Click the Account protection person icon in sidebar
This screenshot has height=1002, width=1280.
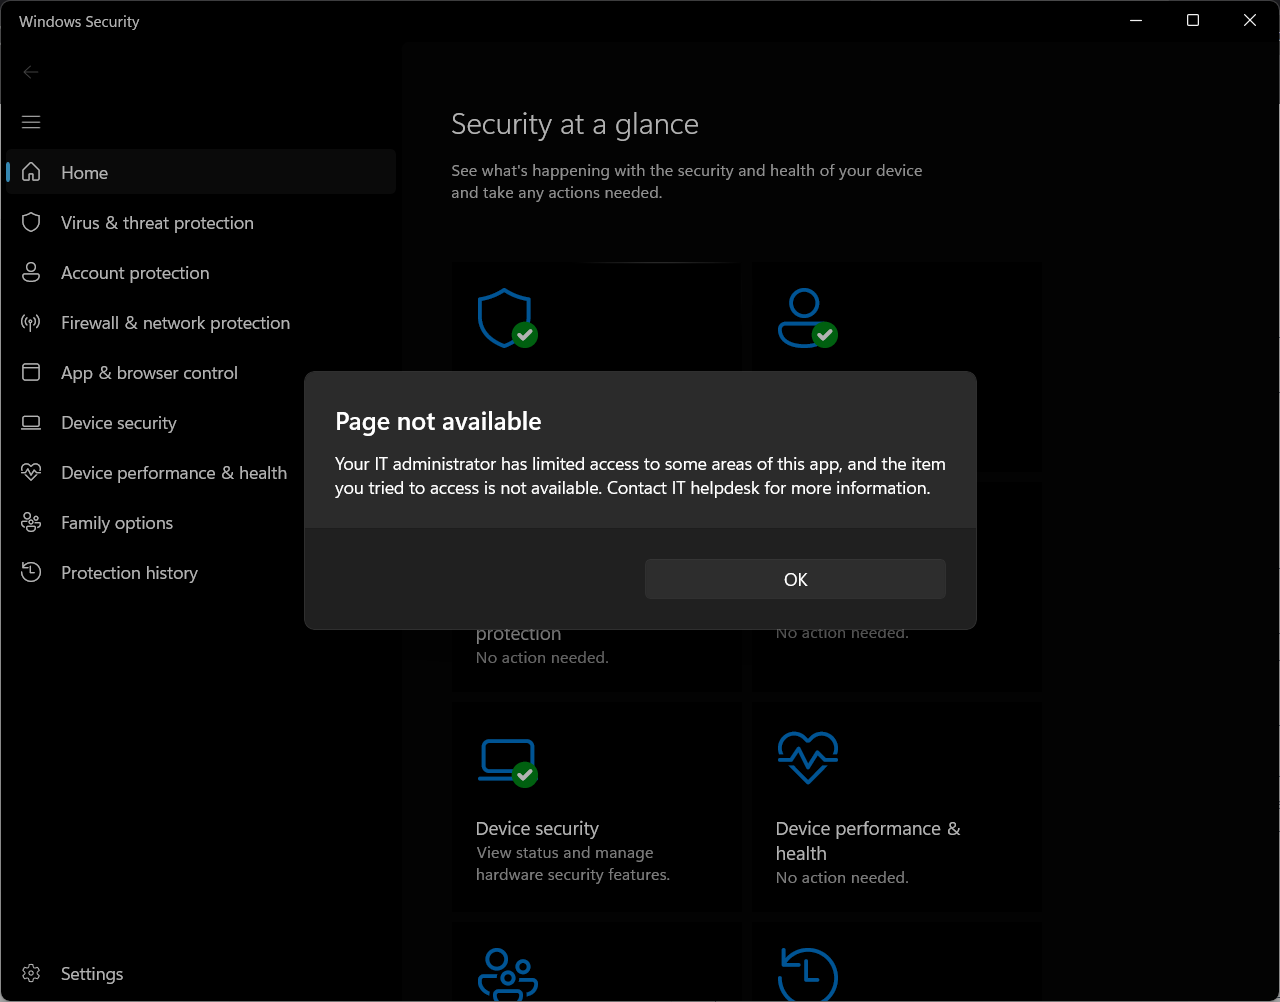(x=31, y=272)
